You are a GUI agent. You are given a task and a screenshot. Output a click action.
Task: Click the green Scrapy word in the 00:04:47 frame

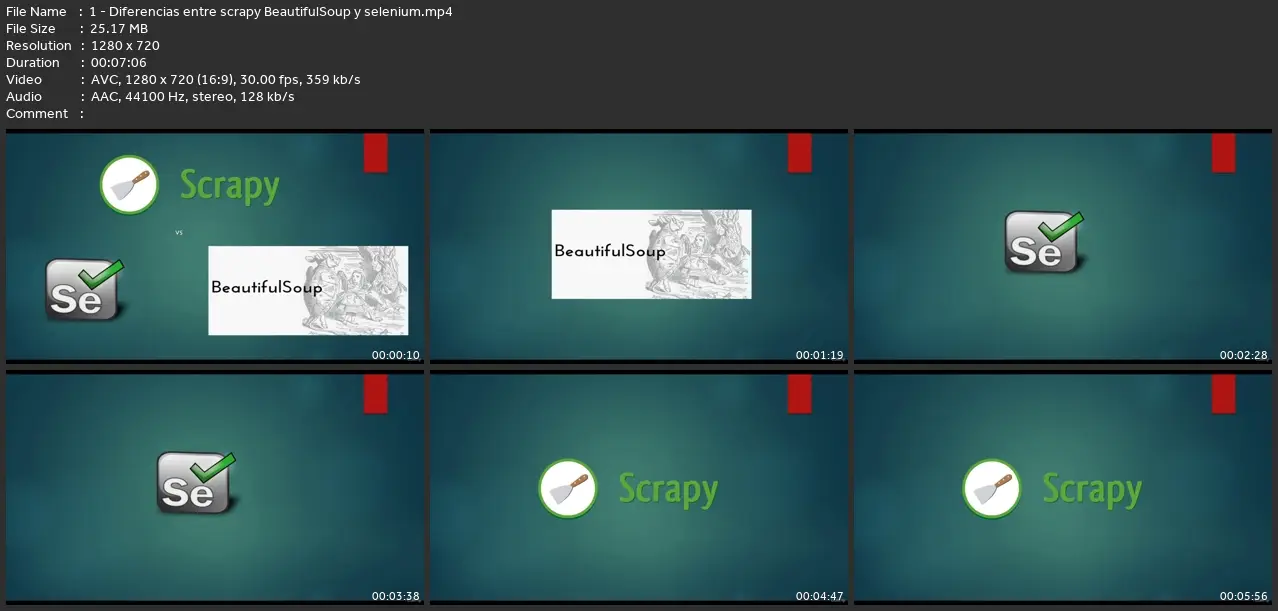pos(668,490)
